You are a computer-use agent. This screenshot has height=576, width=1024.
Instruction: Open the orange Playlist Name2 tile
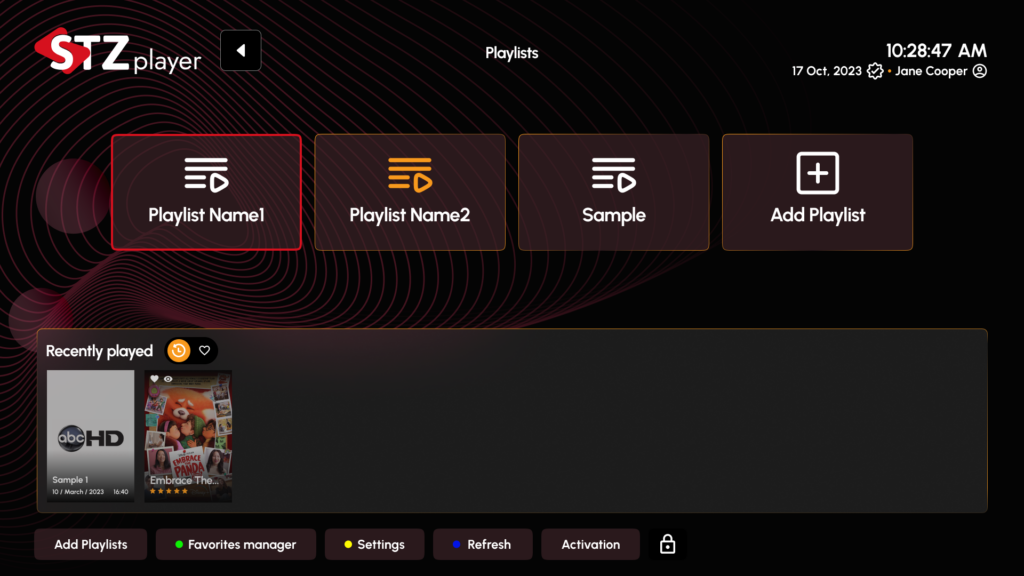[x=410, y=193]
